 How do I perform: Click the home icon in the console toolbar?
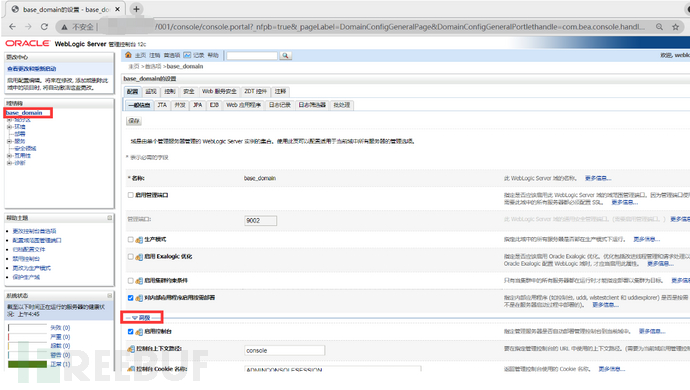click(128, 55)
